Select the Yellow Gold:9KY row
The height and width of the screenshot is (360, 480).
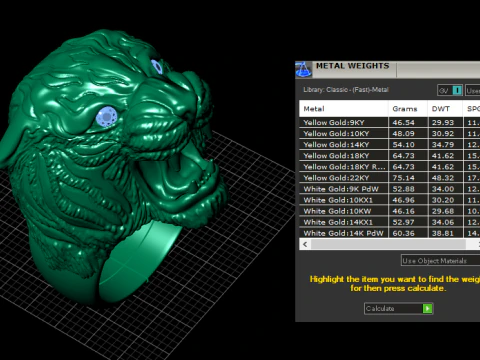coord(390,122)
